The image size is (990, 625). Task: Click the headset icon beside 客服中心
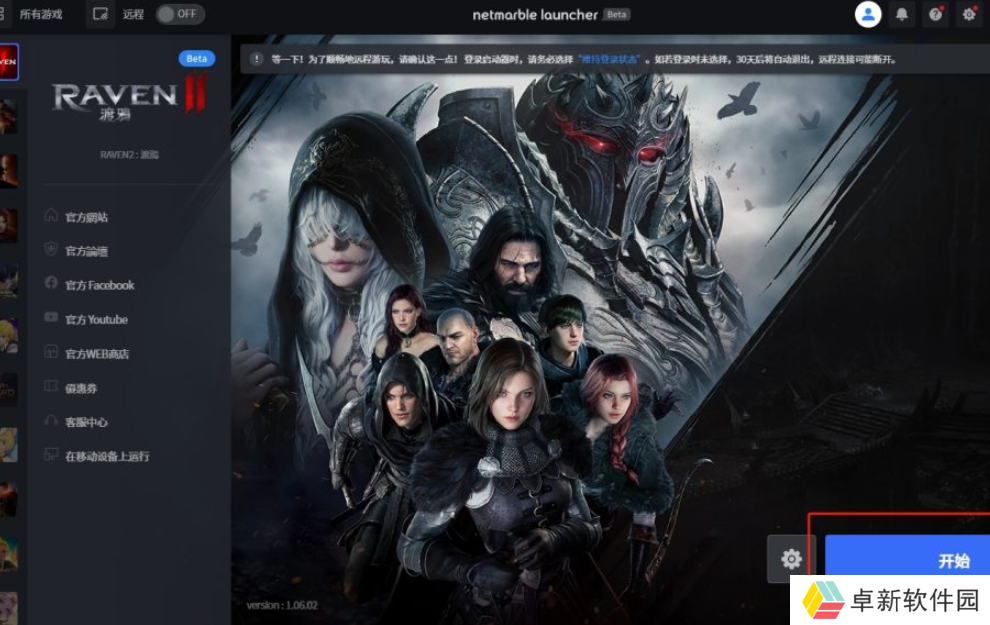pos(51,420)
